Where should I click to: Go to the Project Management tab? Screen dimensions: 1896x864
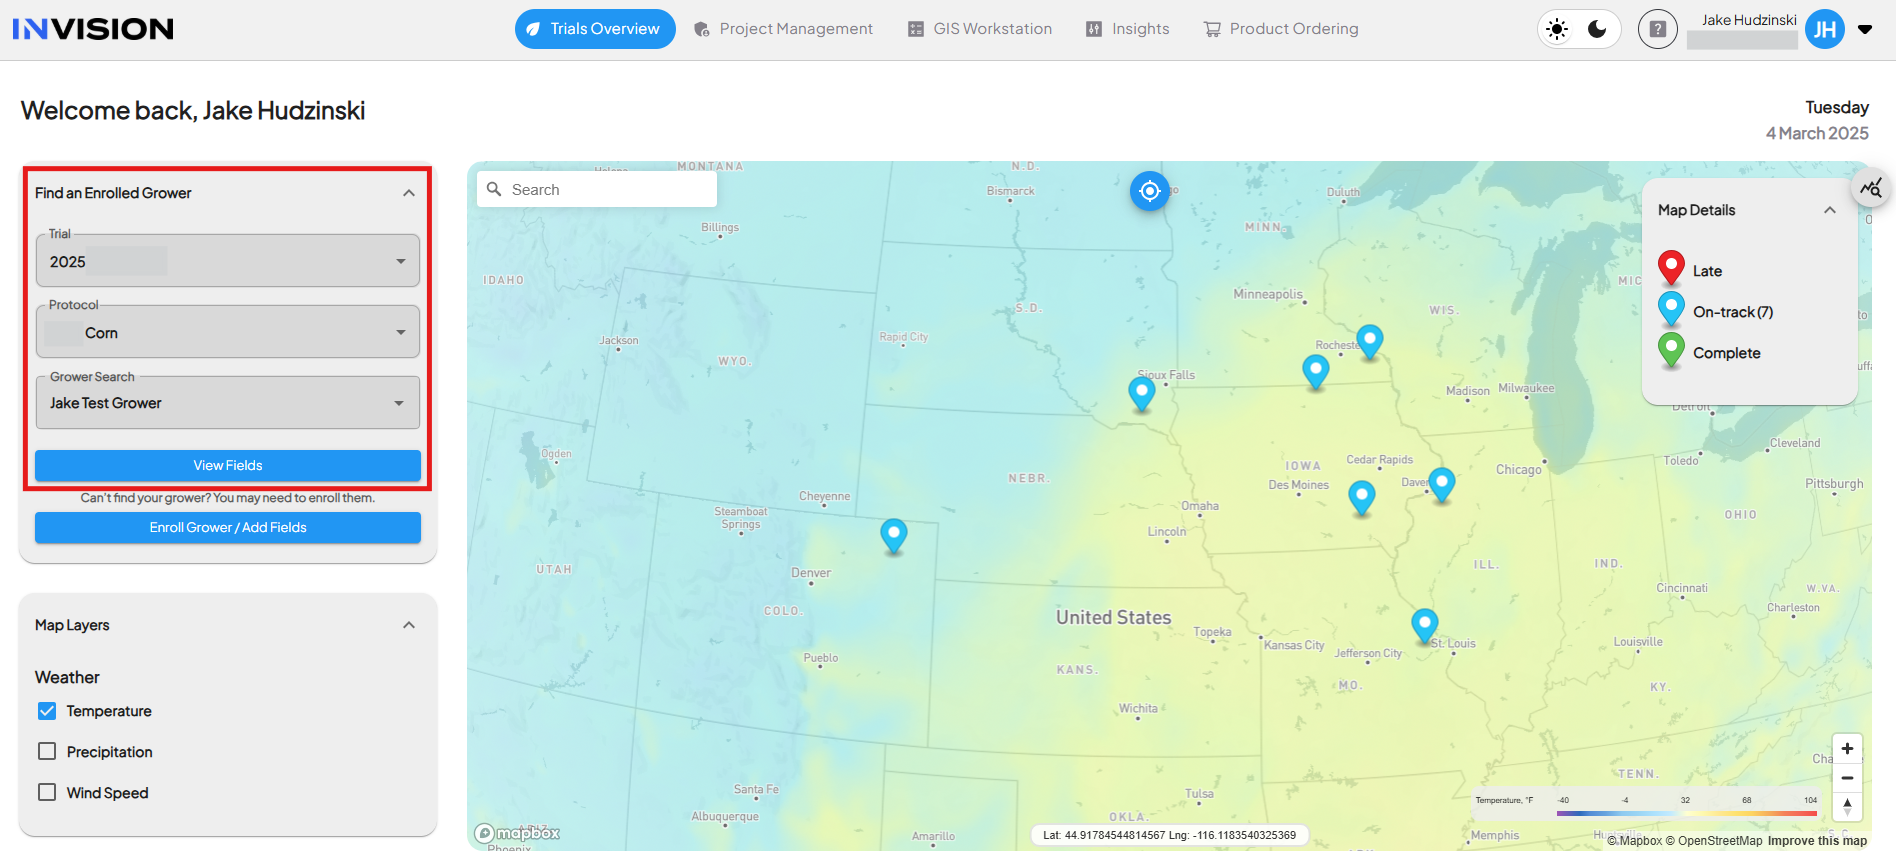tap(783, 29)
